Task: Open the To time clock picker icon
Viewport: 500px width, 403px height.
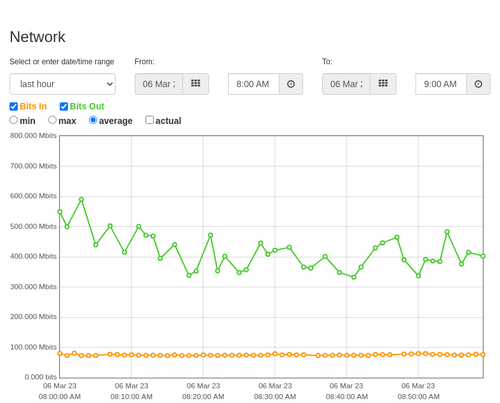Action: click(x=478, y=84)
